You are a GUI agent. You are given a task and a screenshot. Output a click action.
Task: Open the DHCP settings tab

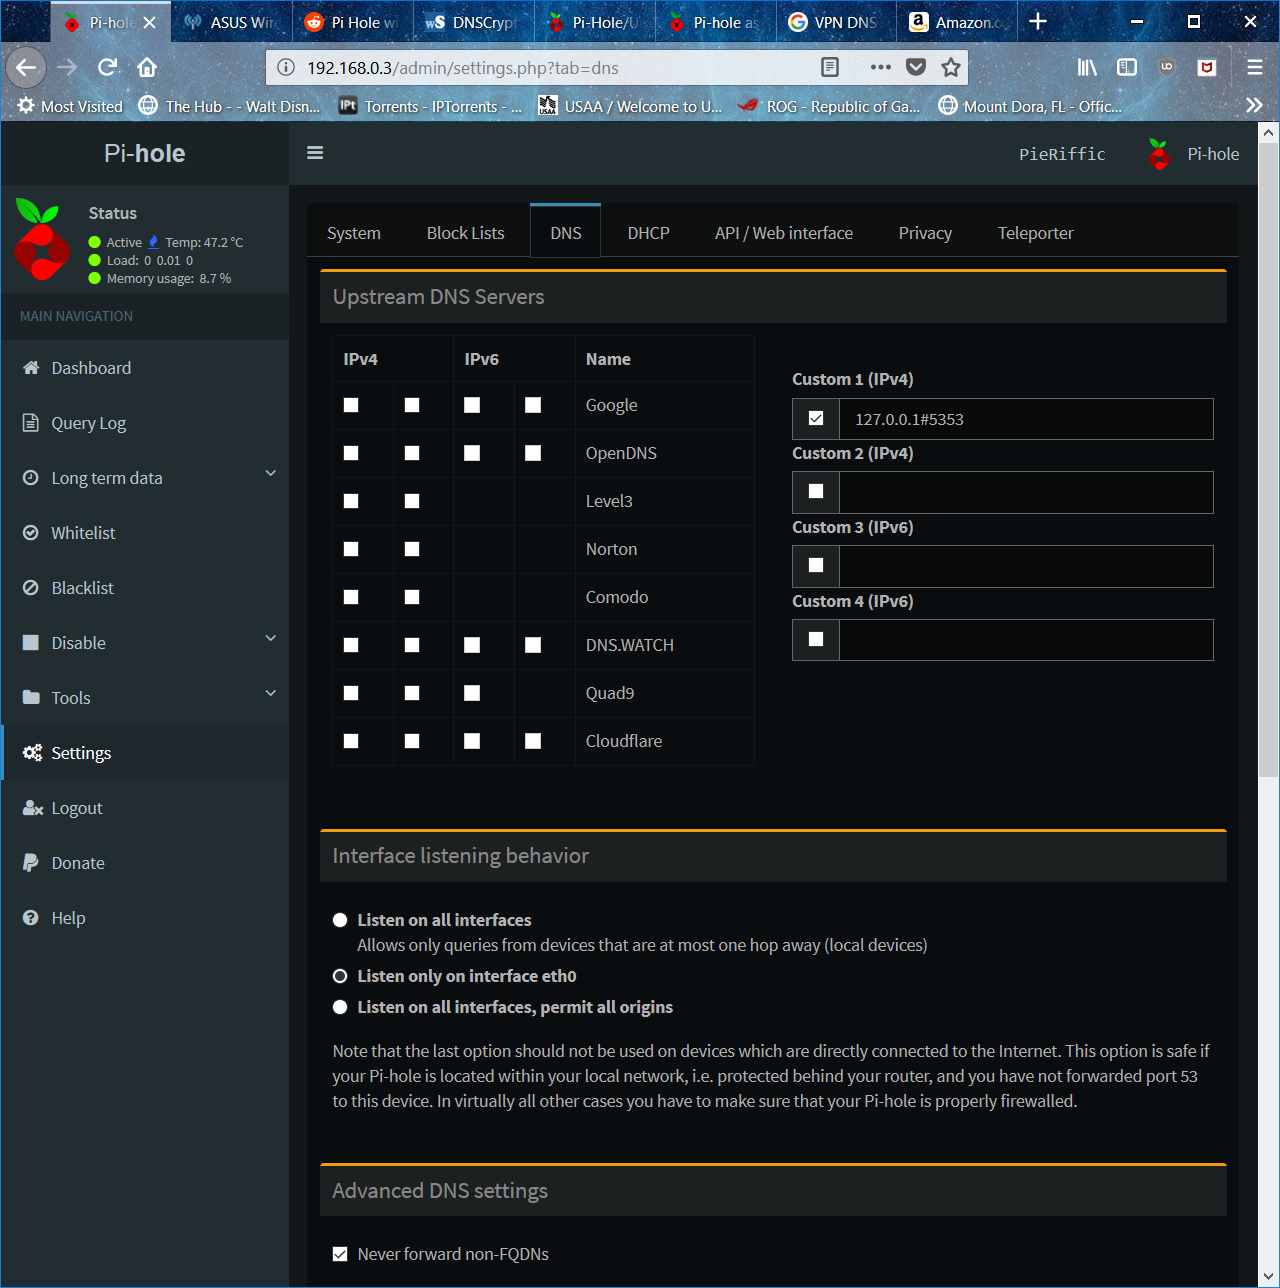click(x=648, y=233)
